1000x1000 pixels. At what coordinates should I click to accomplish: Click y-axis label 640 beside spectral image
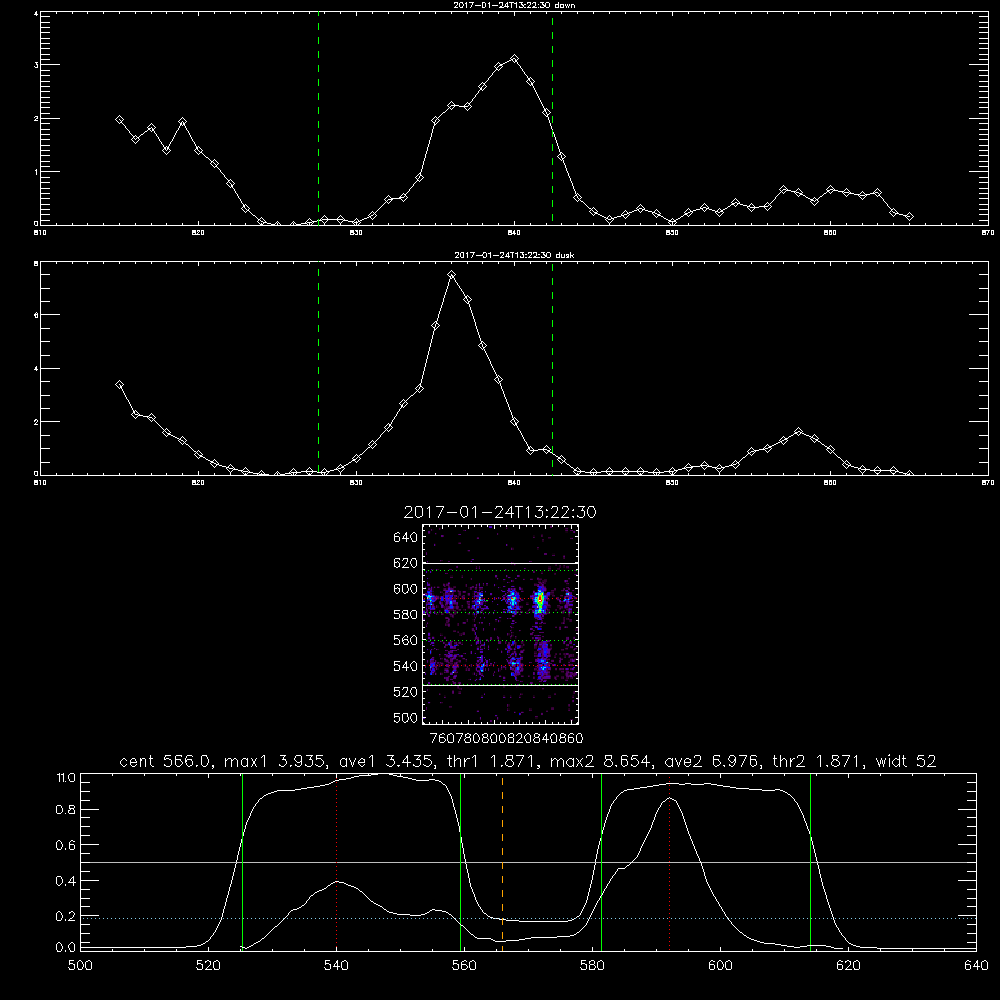click(406, 537)
